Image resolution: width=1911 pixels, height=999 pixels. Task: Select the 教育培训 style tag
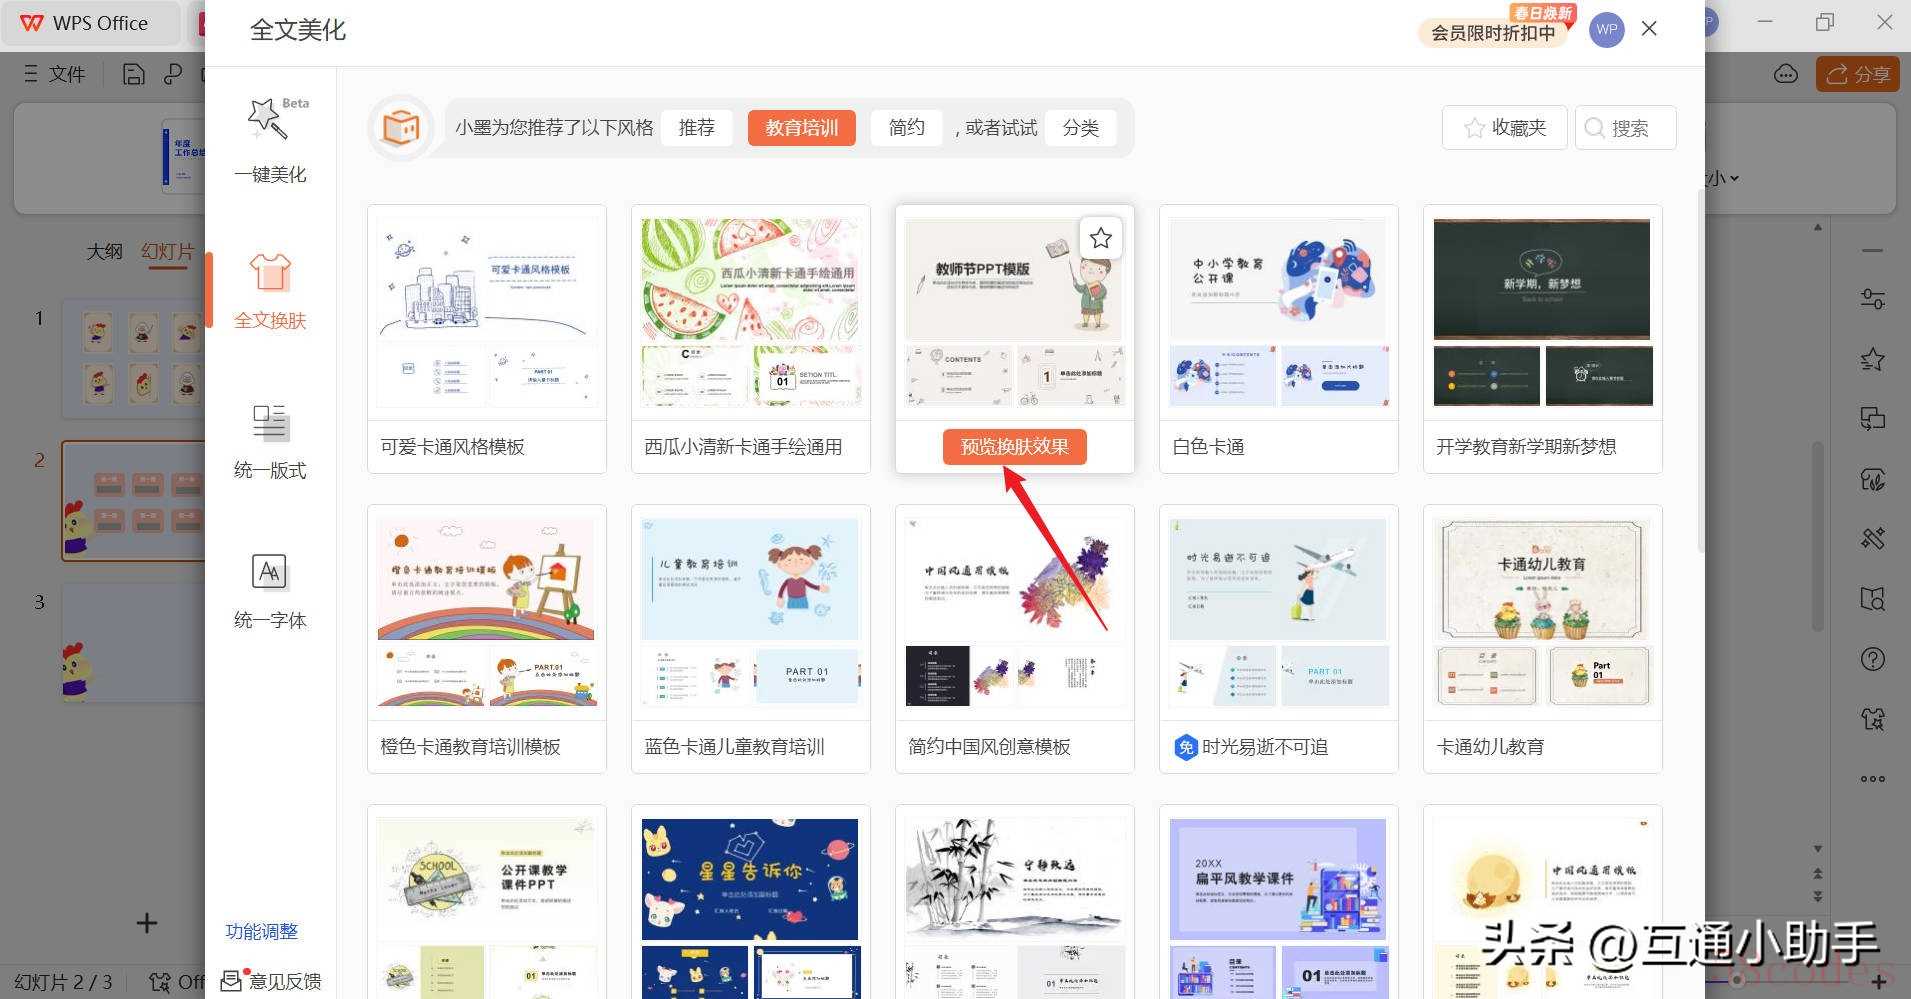pos(802,128)
